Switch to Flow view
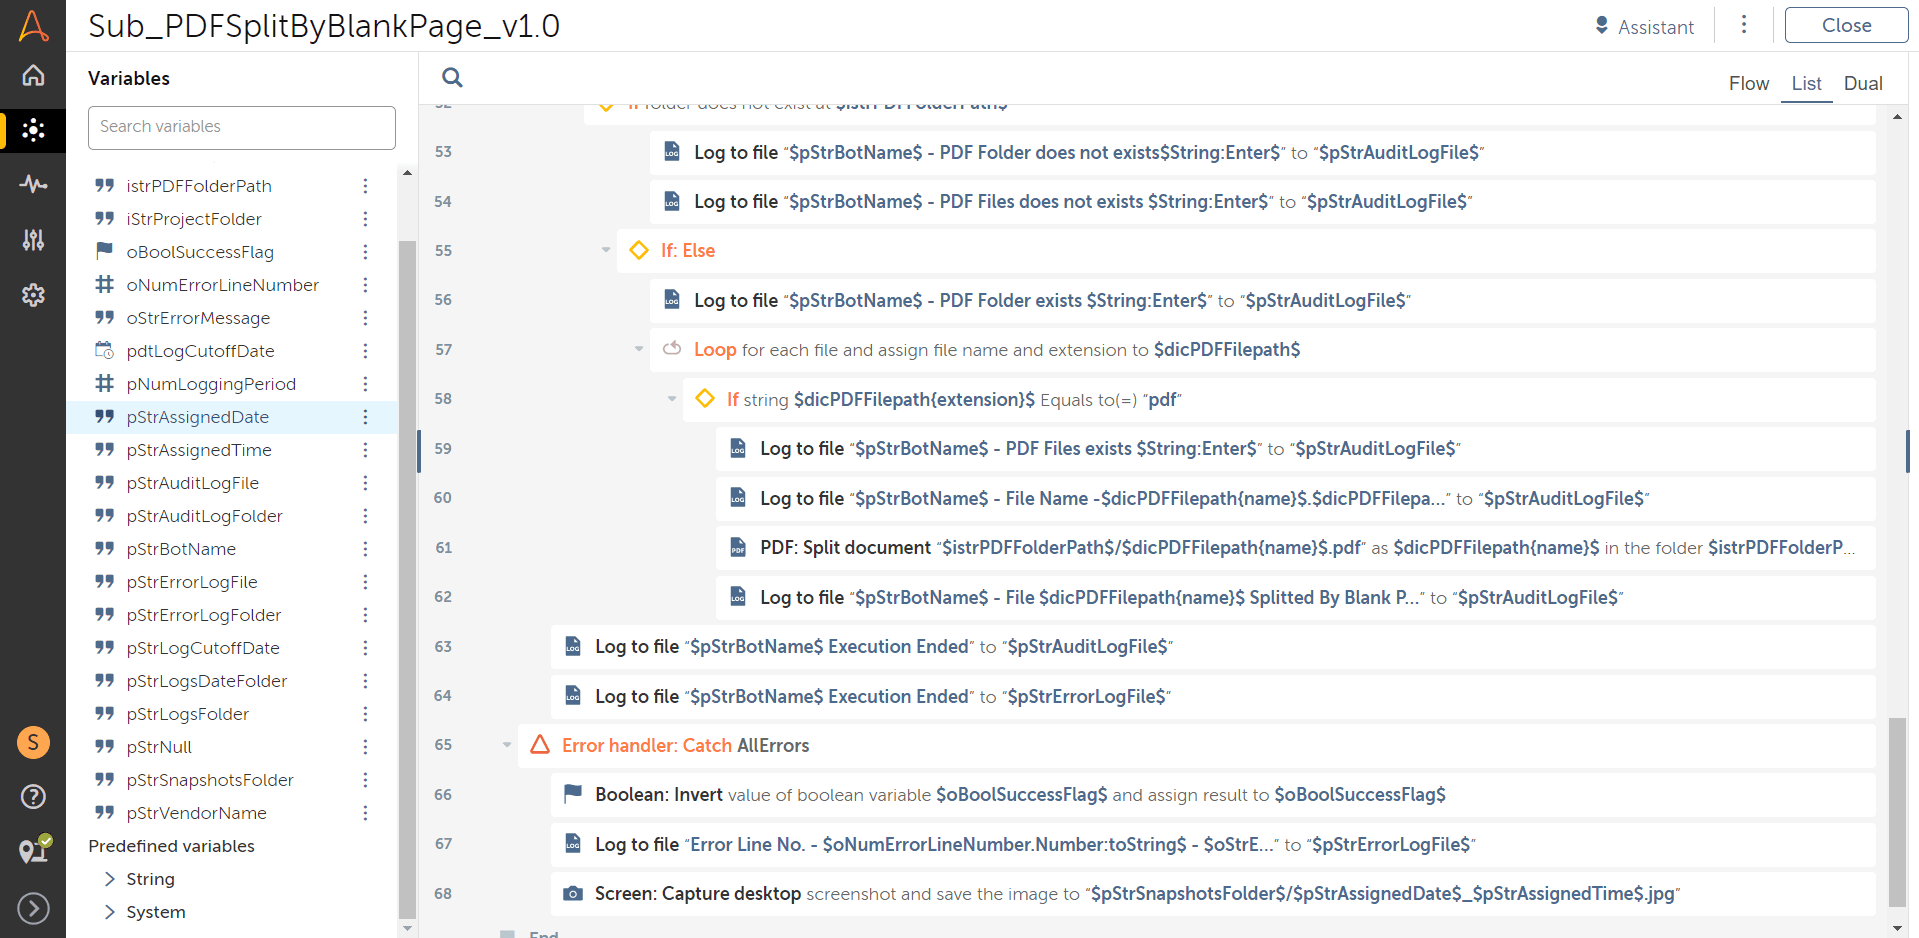 coord(1749,83)
